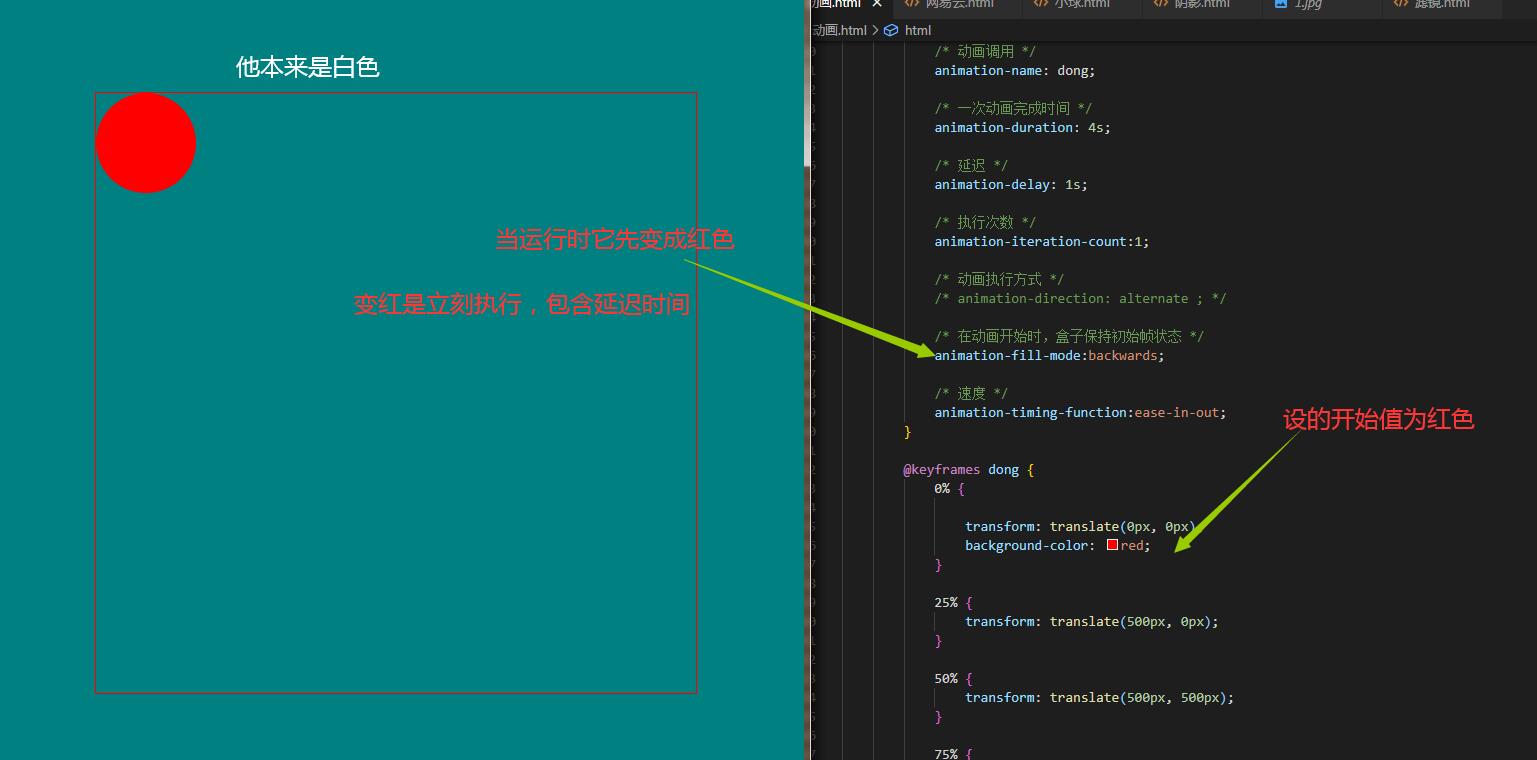
Task: Switch to the 小球.html tab
Action: click(x=1082, y=5)
